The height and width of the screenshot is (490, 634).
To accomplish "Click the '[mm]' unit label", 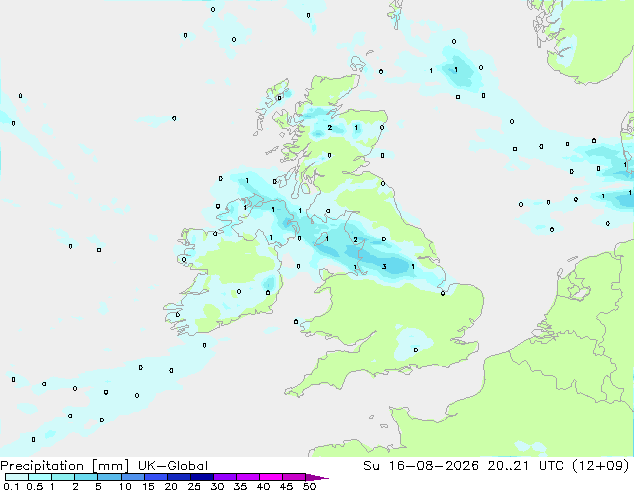I will pos(110,466).
